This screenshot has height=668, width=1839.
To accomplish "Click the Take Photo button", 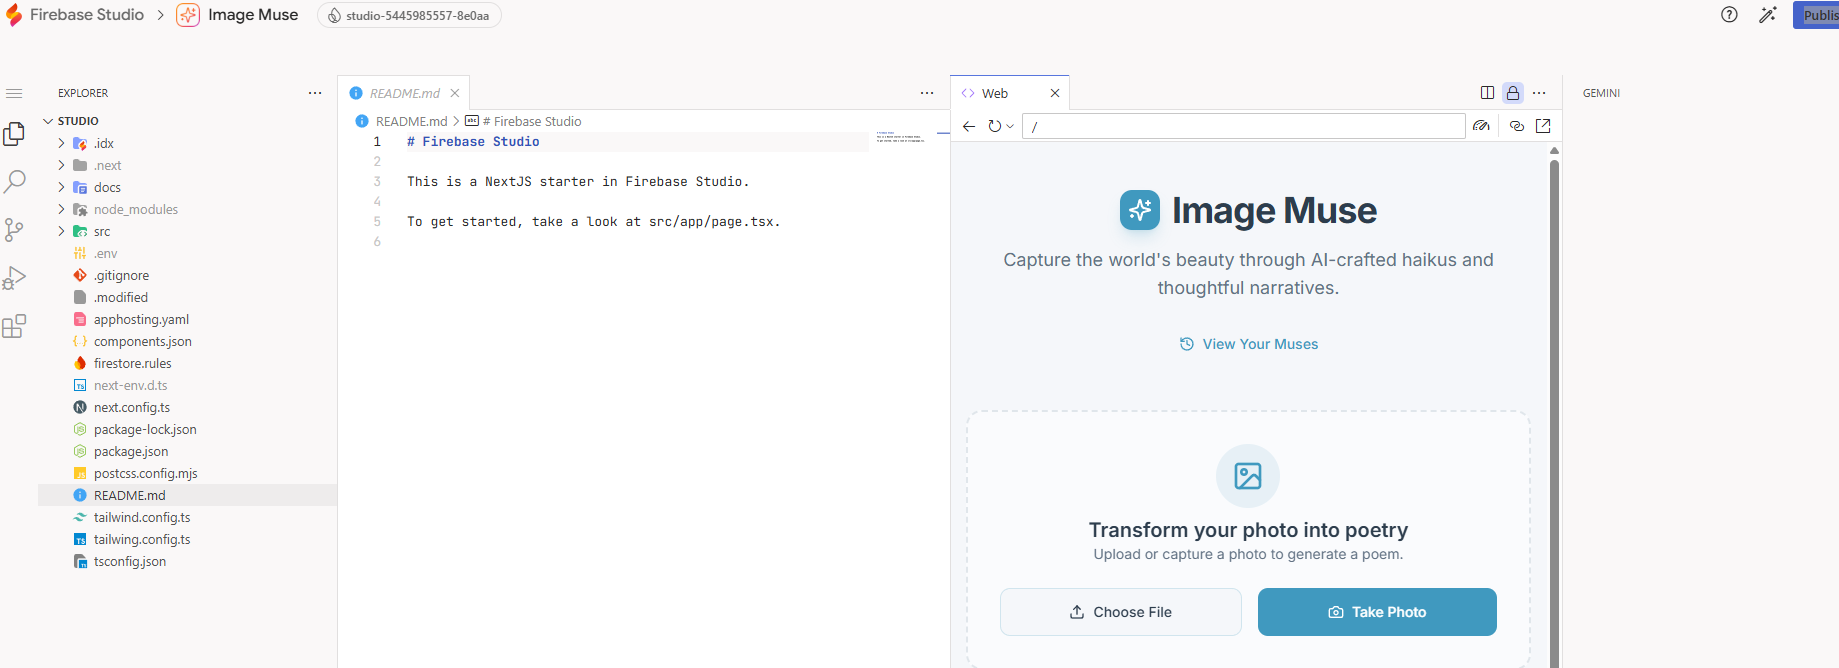I will 1377,612.
